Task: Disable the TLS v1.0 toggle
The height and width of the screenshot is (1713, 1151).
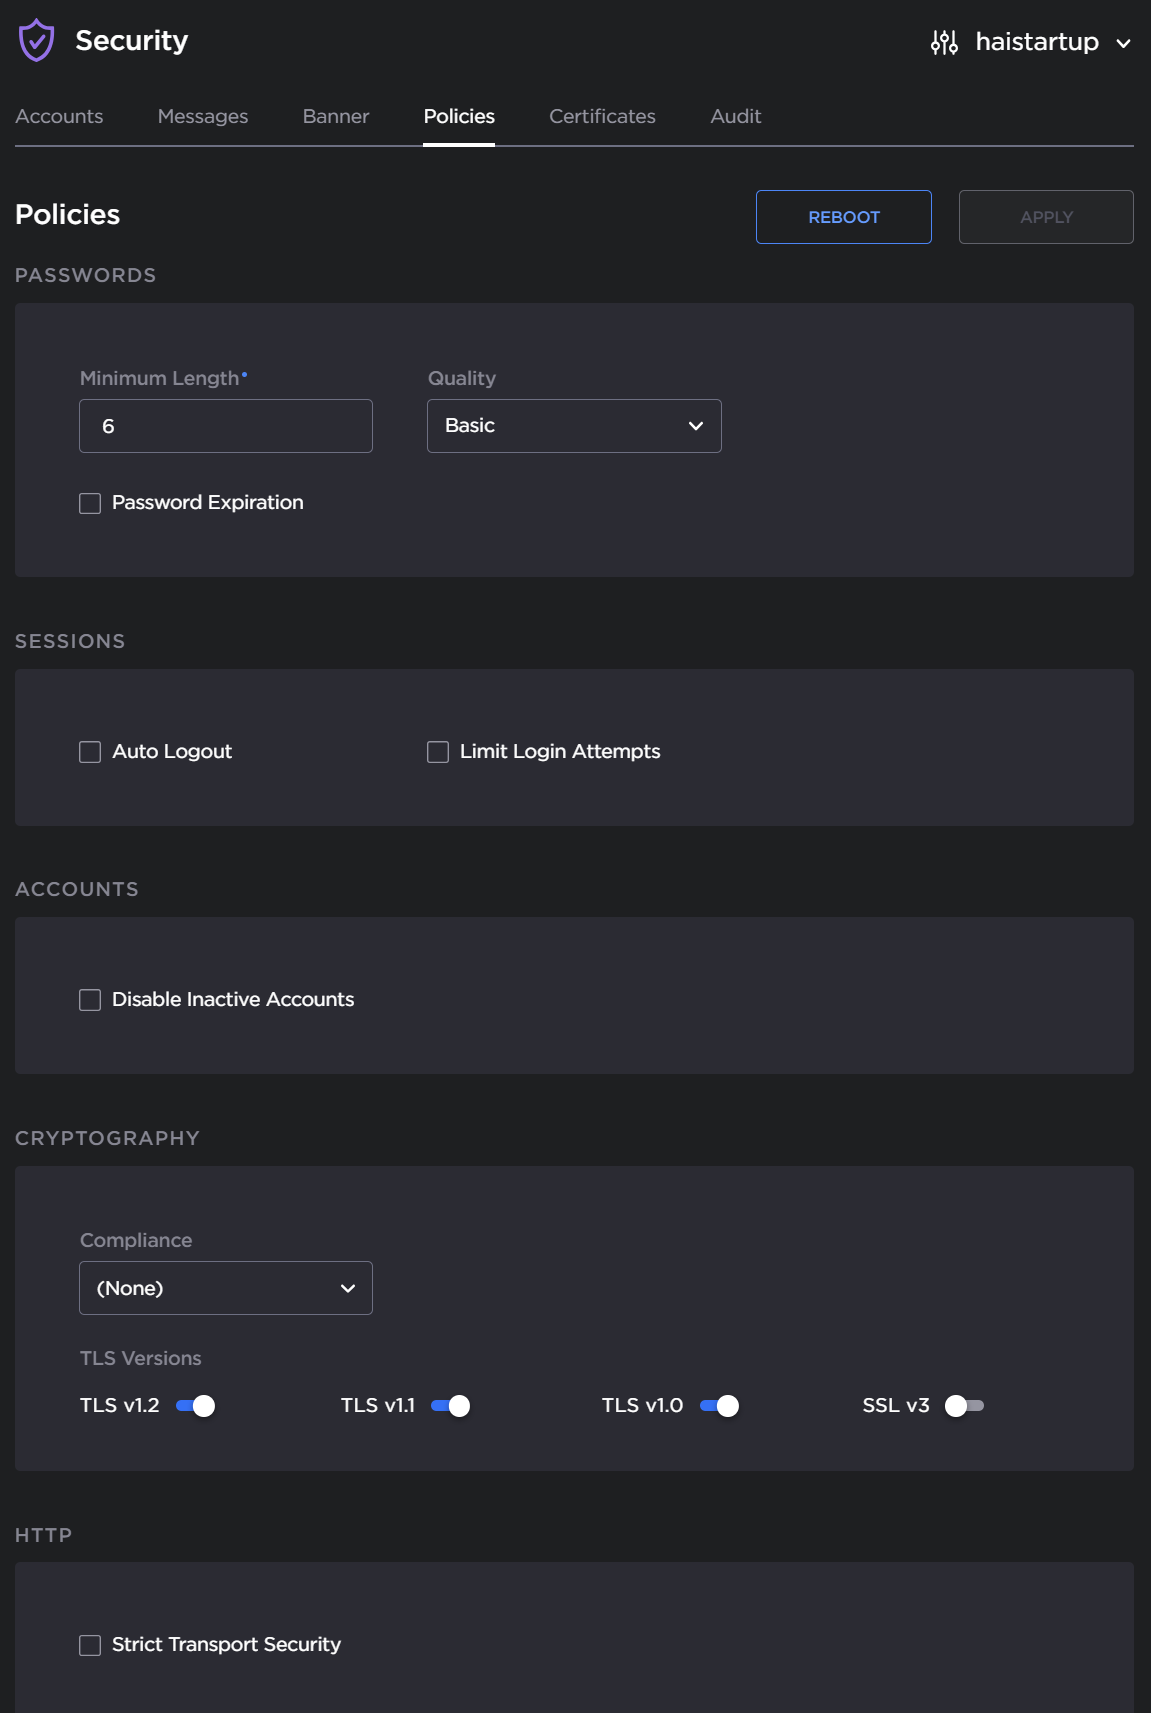Action: [x=719, y=1406]
